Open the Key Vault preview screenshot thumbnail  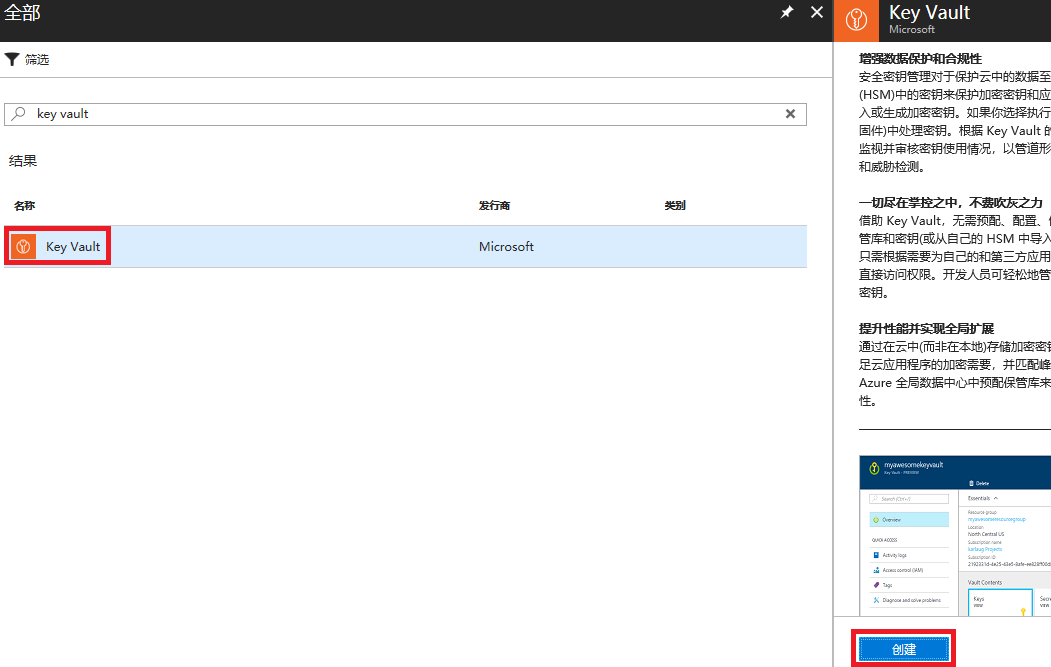[x=955, y=536]
